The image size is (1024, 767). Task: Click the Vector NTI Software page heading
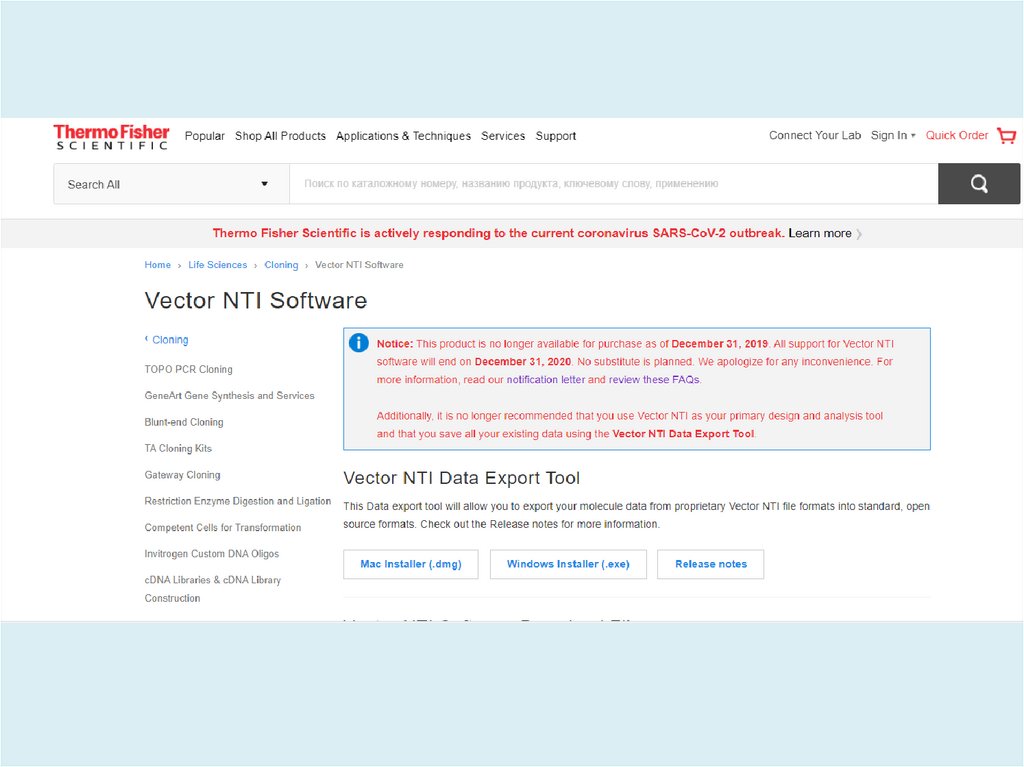click(x=255, y=301)
